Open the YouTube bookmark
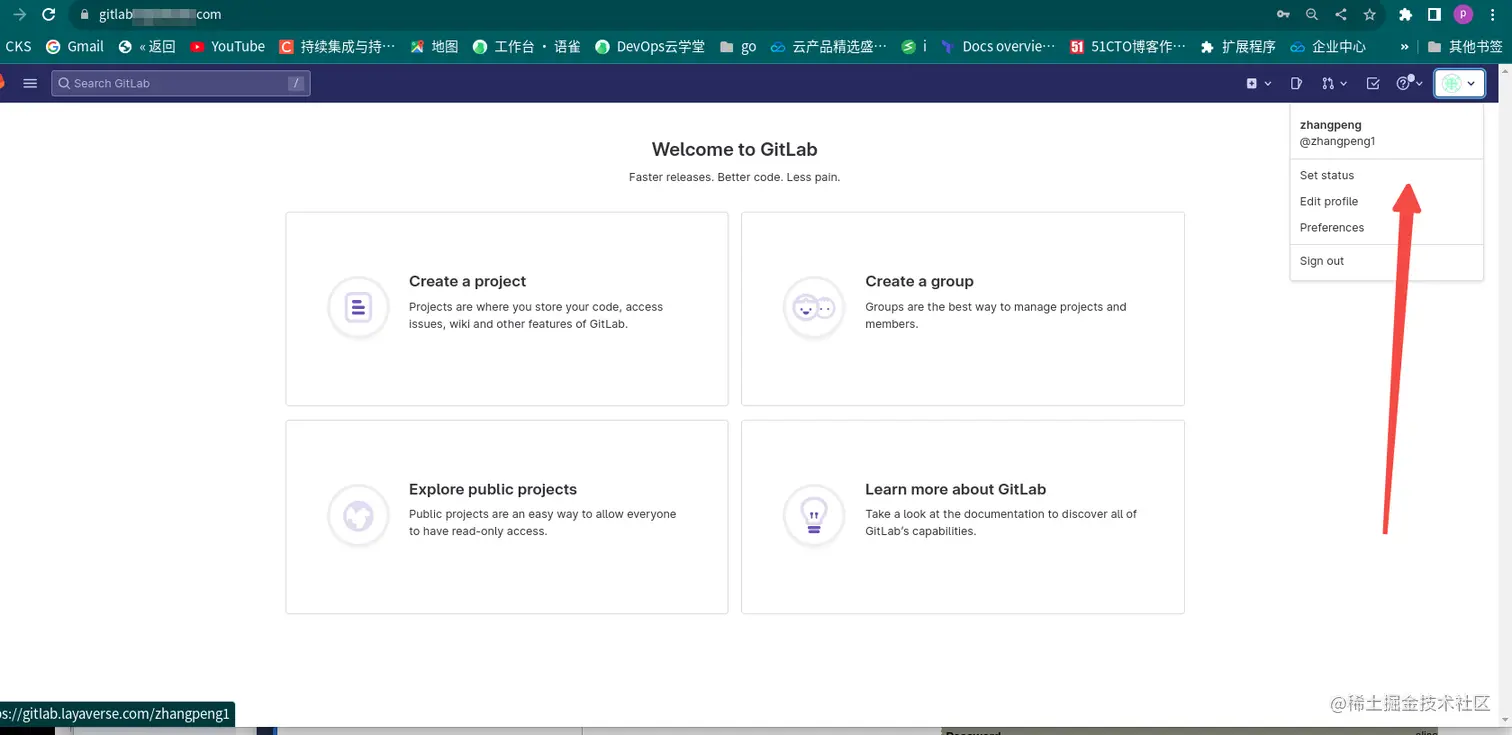The image size is (1512, 735). [227, 46]
